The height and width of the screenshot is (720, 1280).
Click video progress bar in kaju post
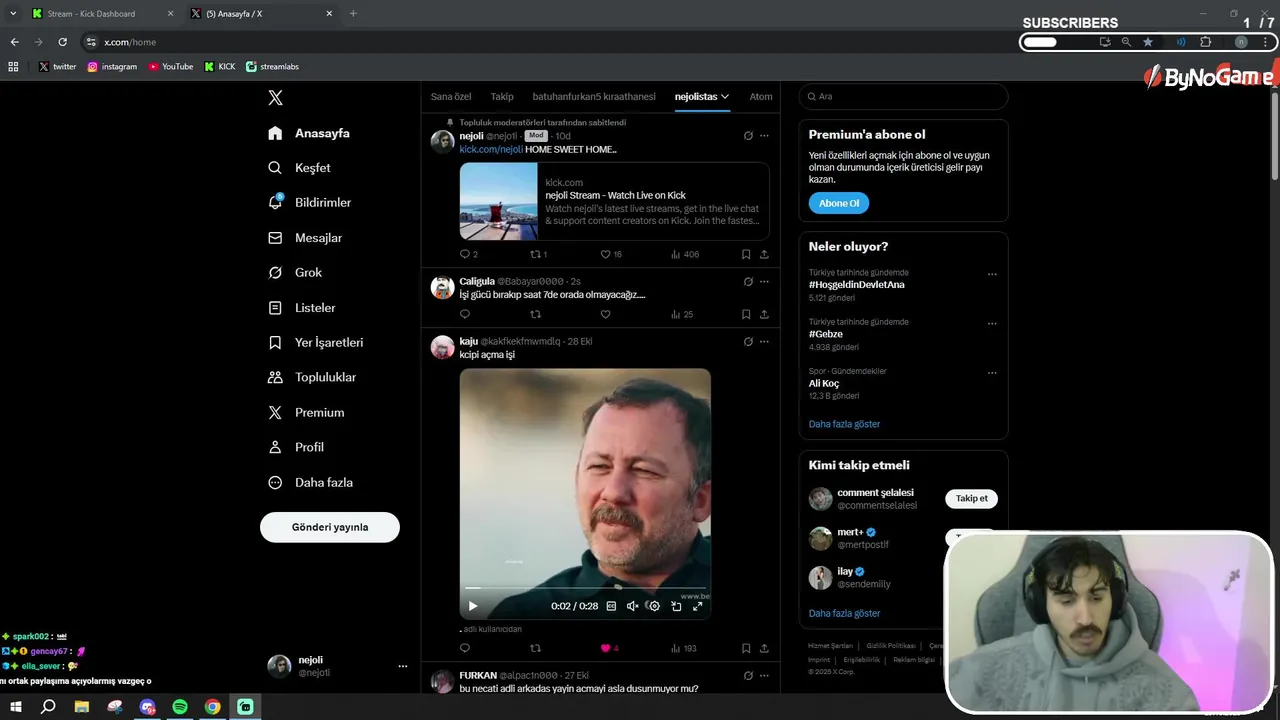coord(585,588)
